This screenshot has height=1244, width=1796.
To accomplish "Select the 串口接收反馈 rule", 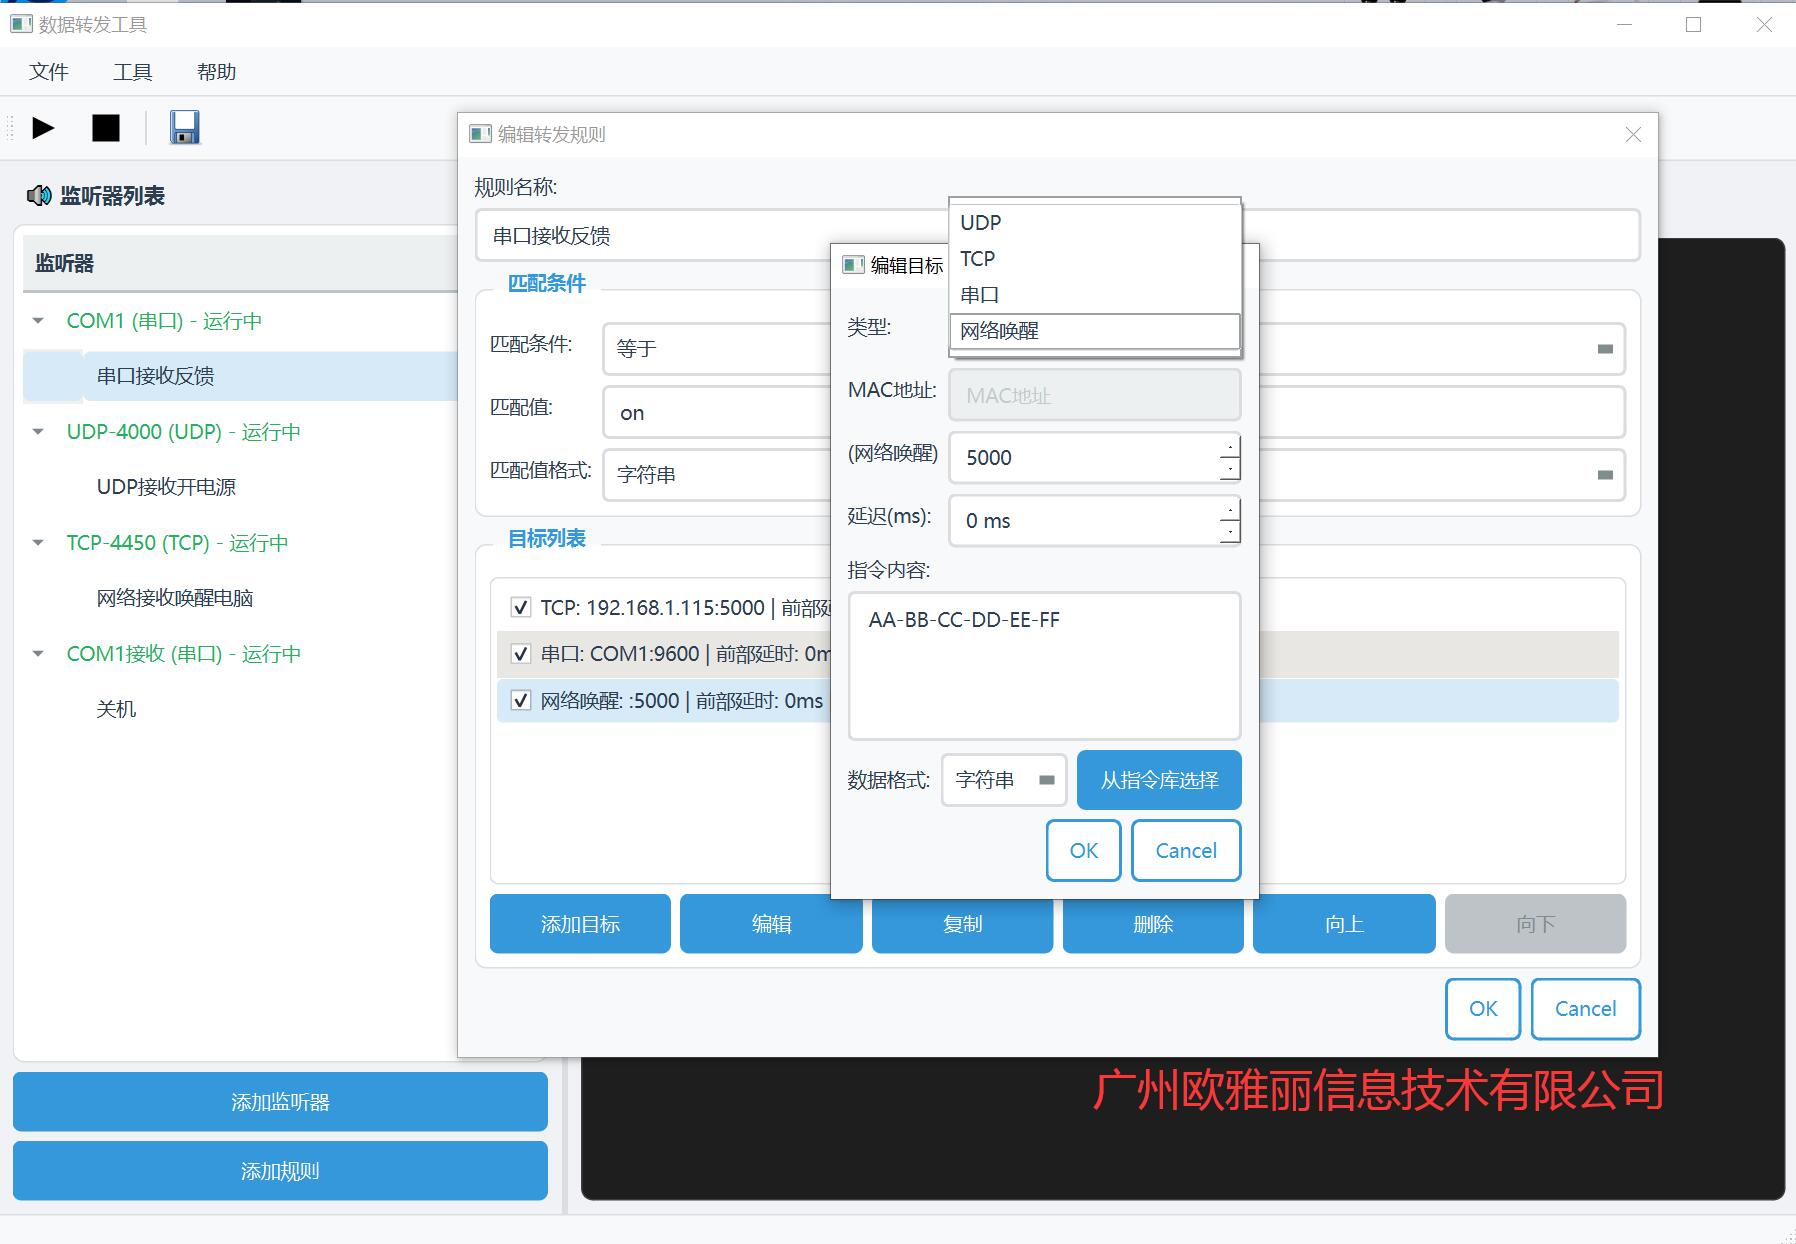I will point(155,376).
